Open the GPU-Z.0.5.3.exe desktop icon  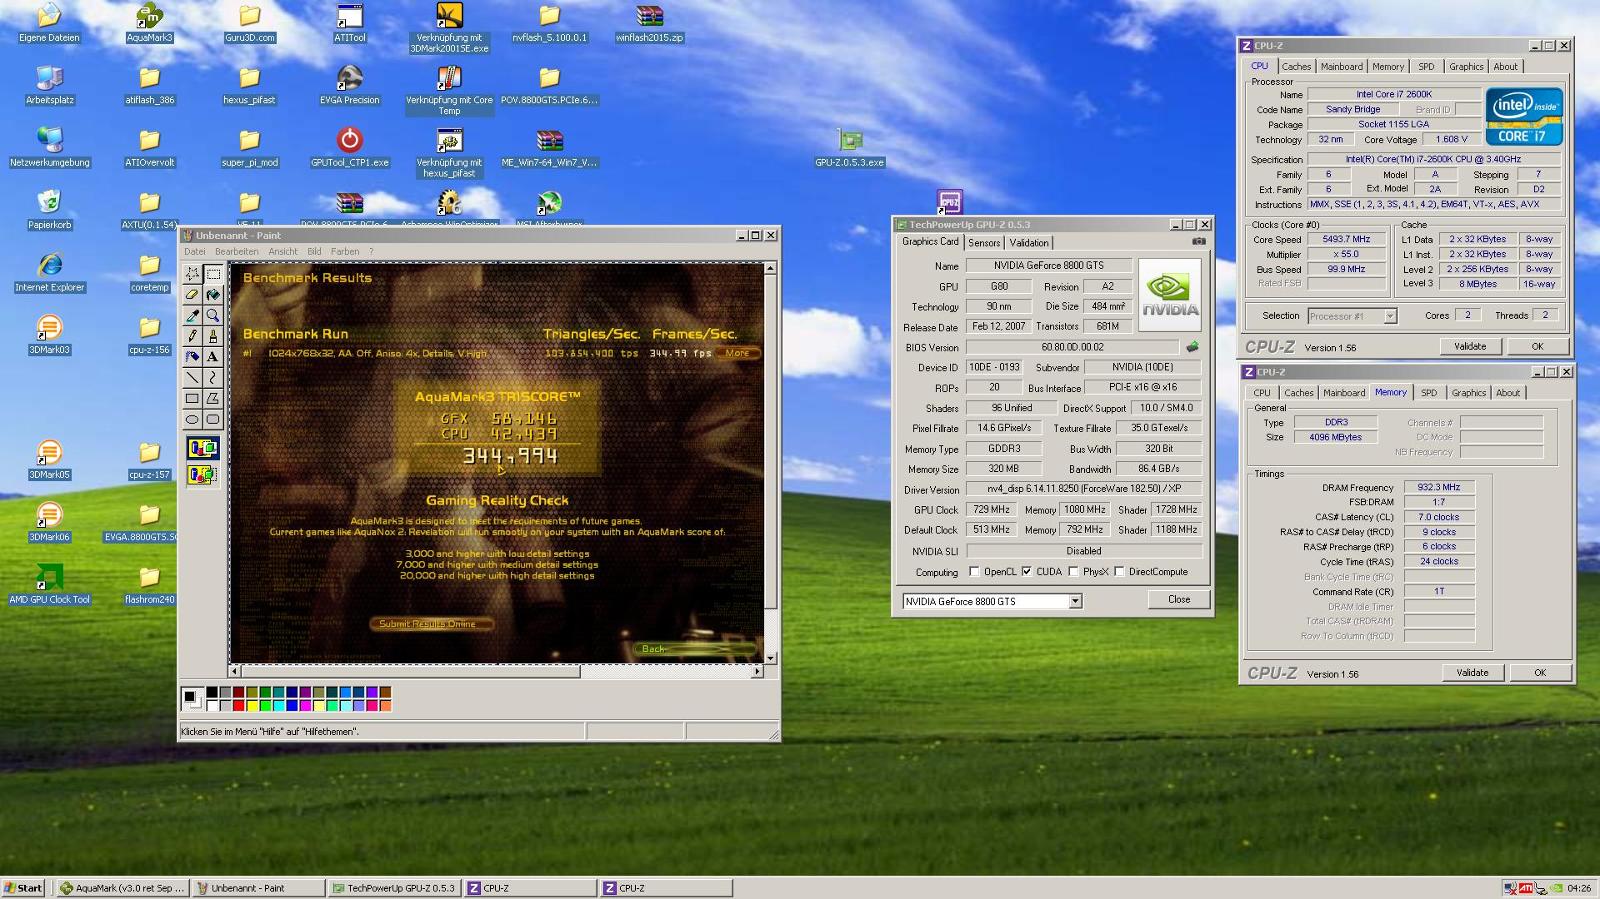(x=849, y=148)
